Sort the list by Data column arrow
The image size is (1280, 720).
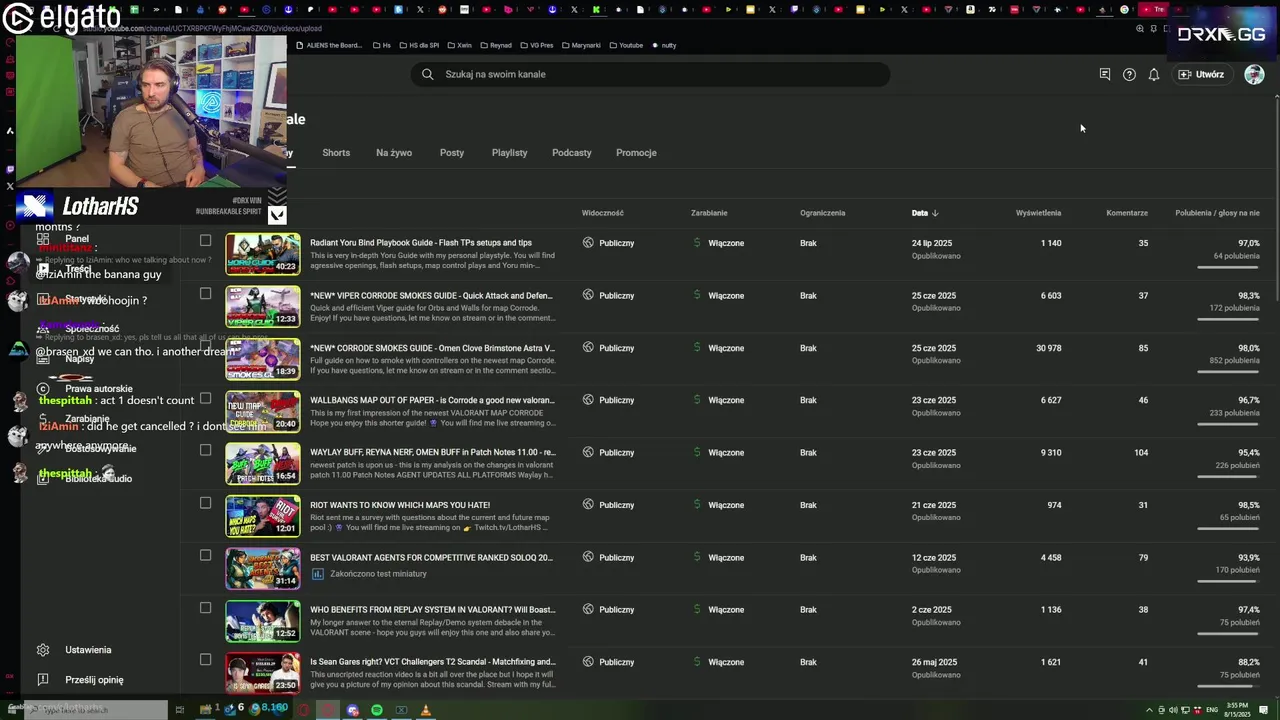(x=935, y=213)
